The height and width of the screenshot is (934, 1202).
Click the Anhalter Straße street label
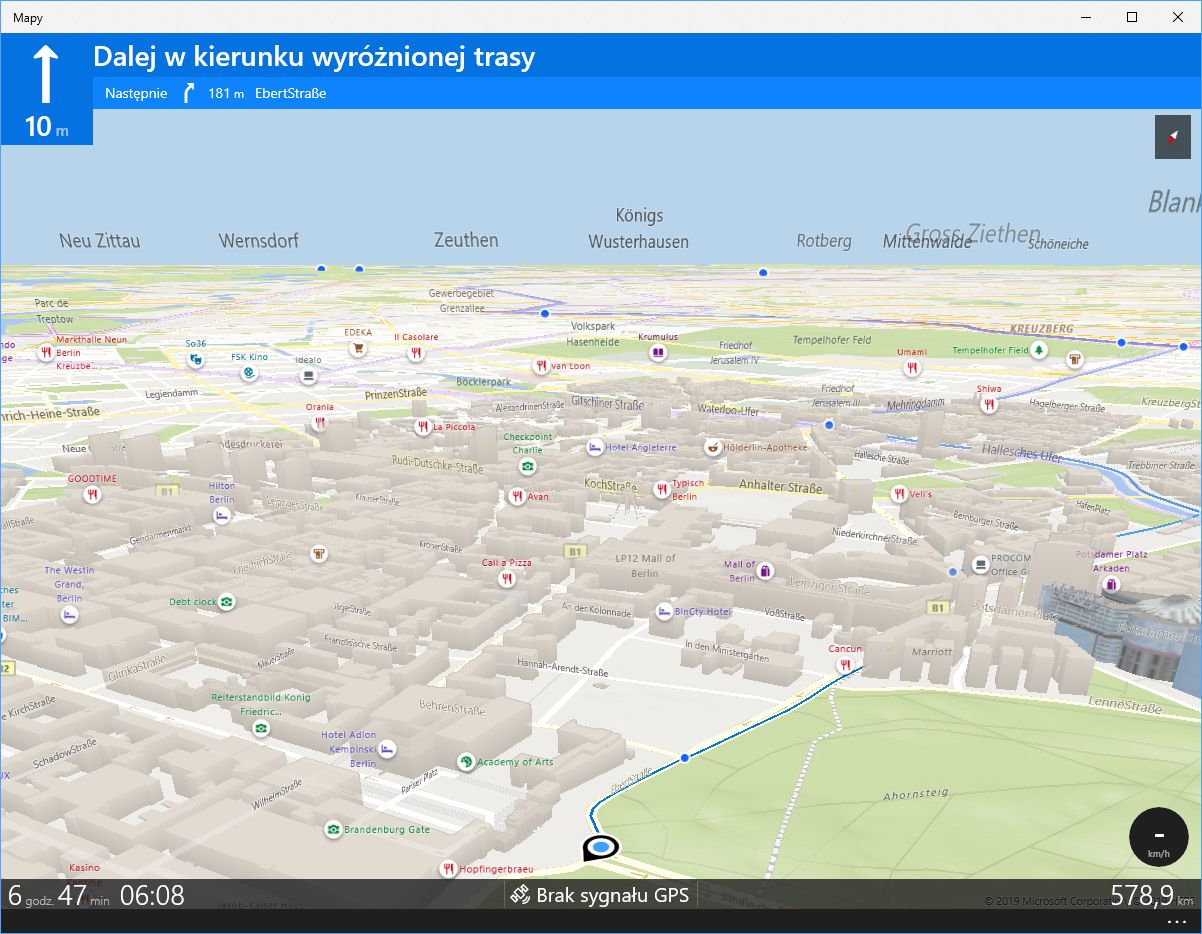coord(780,487)
